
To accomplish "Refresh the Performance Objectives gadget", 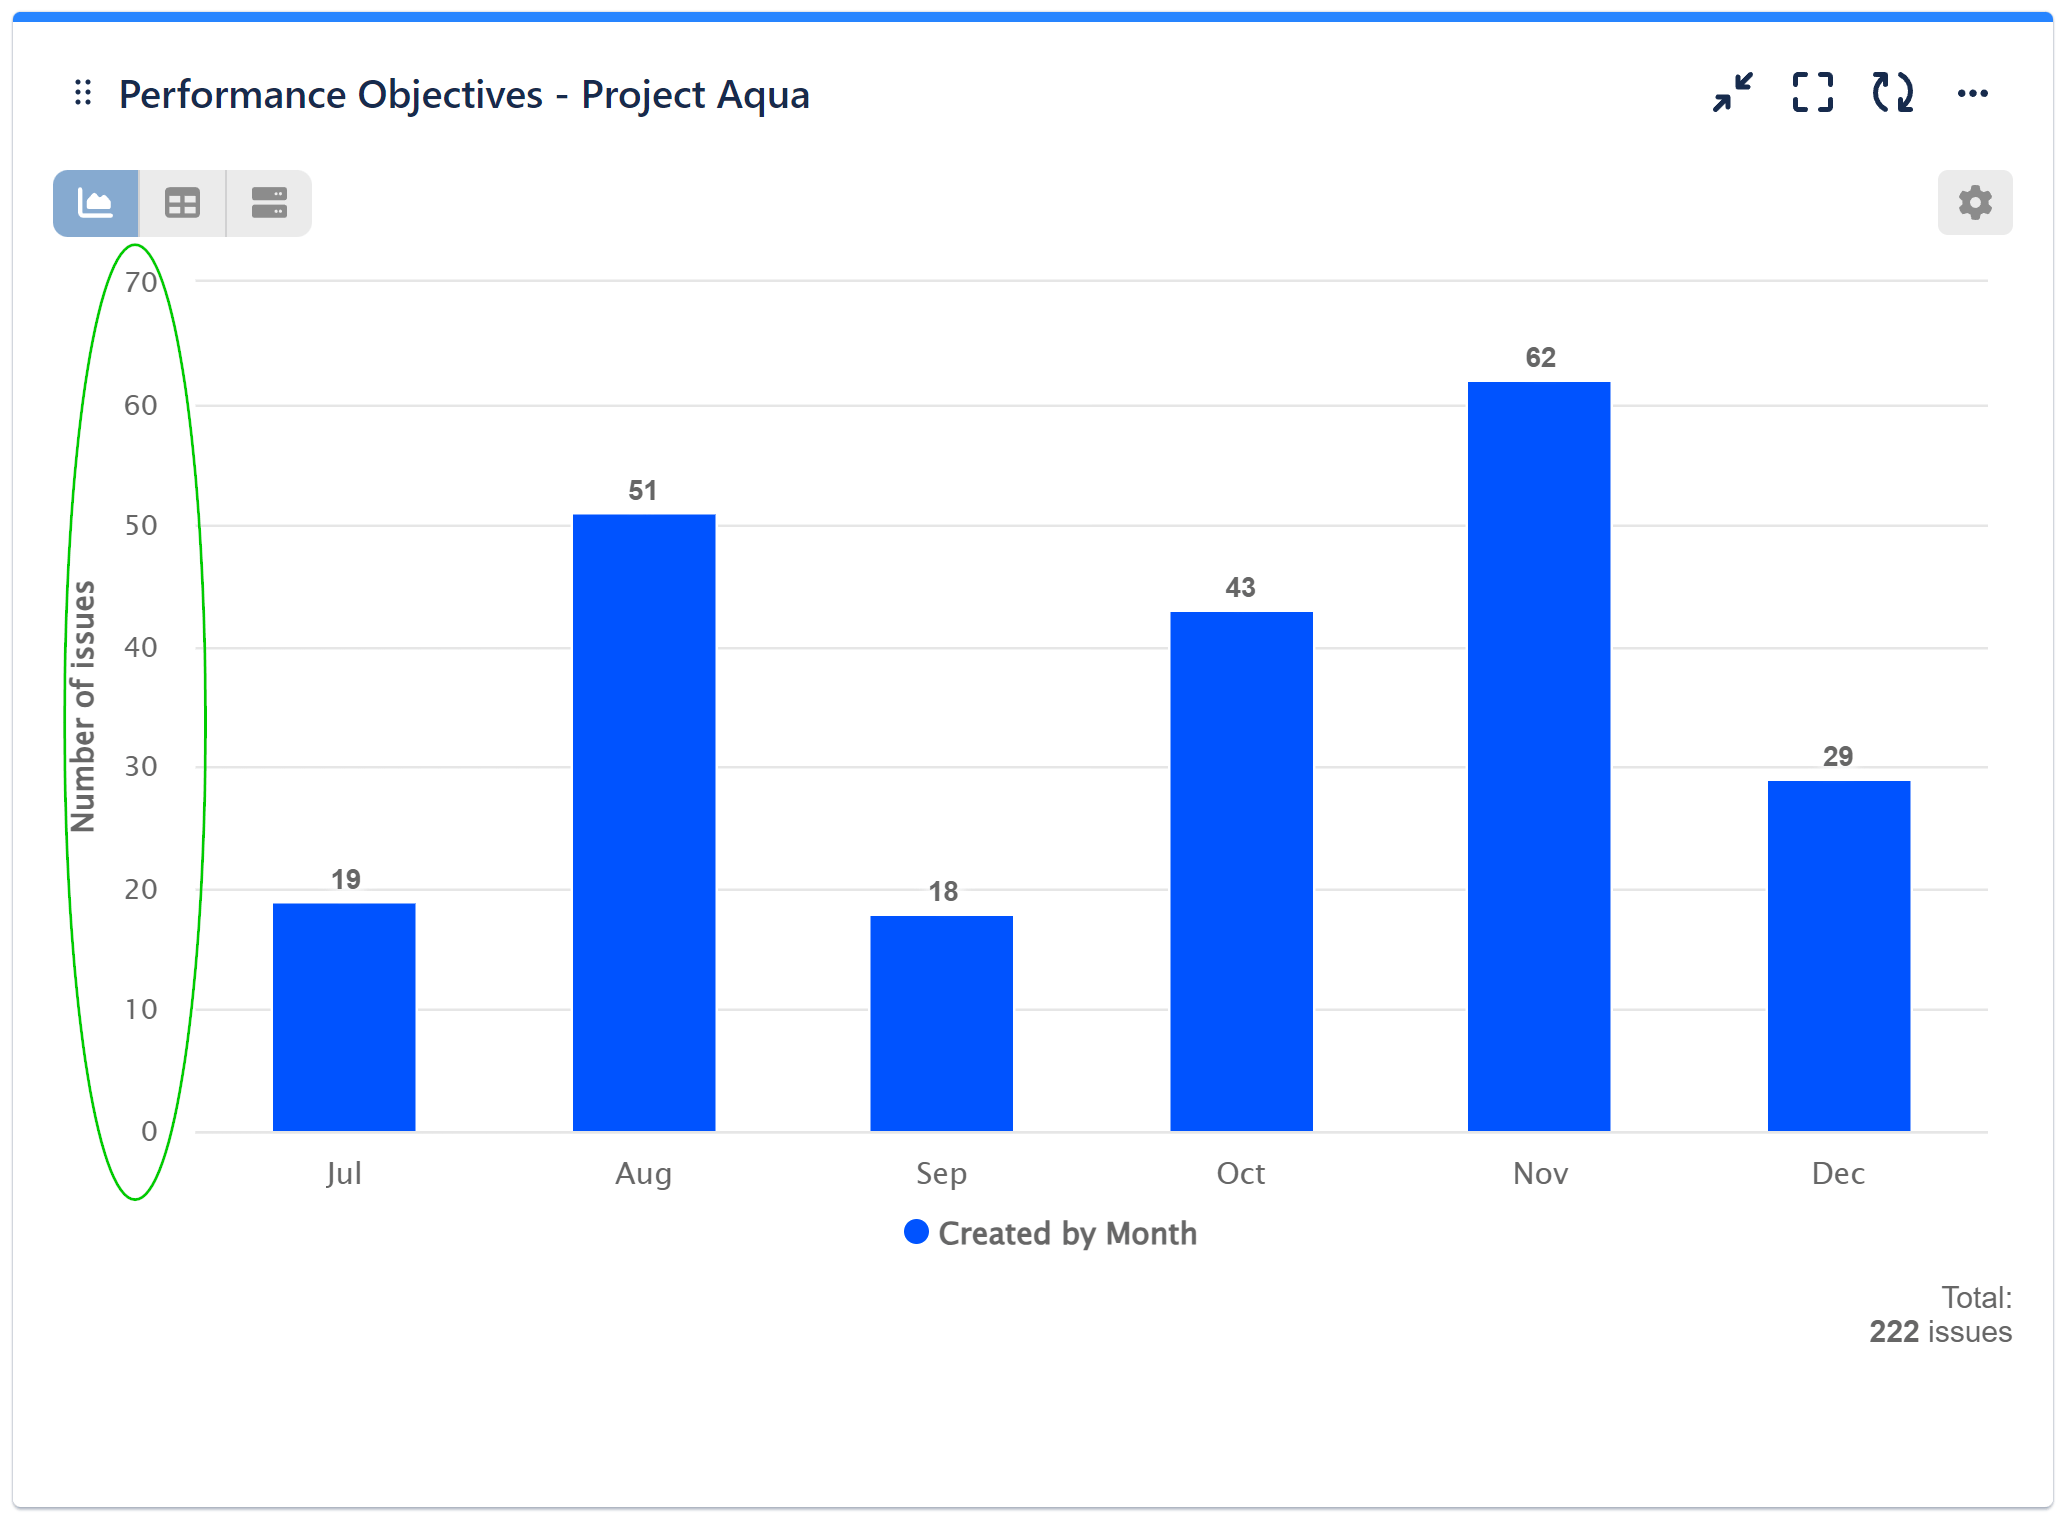I will coord(1891,93).
